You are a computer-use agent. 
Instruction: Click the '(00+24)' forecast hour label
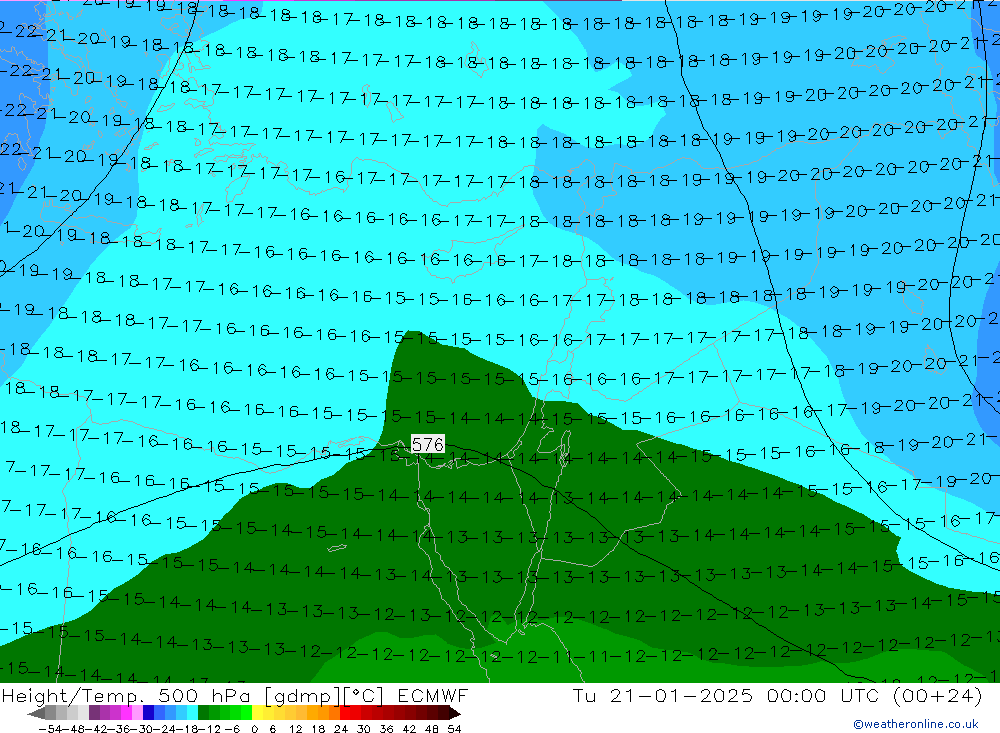[x=938, y=695]
